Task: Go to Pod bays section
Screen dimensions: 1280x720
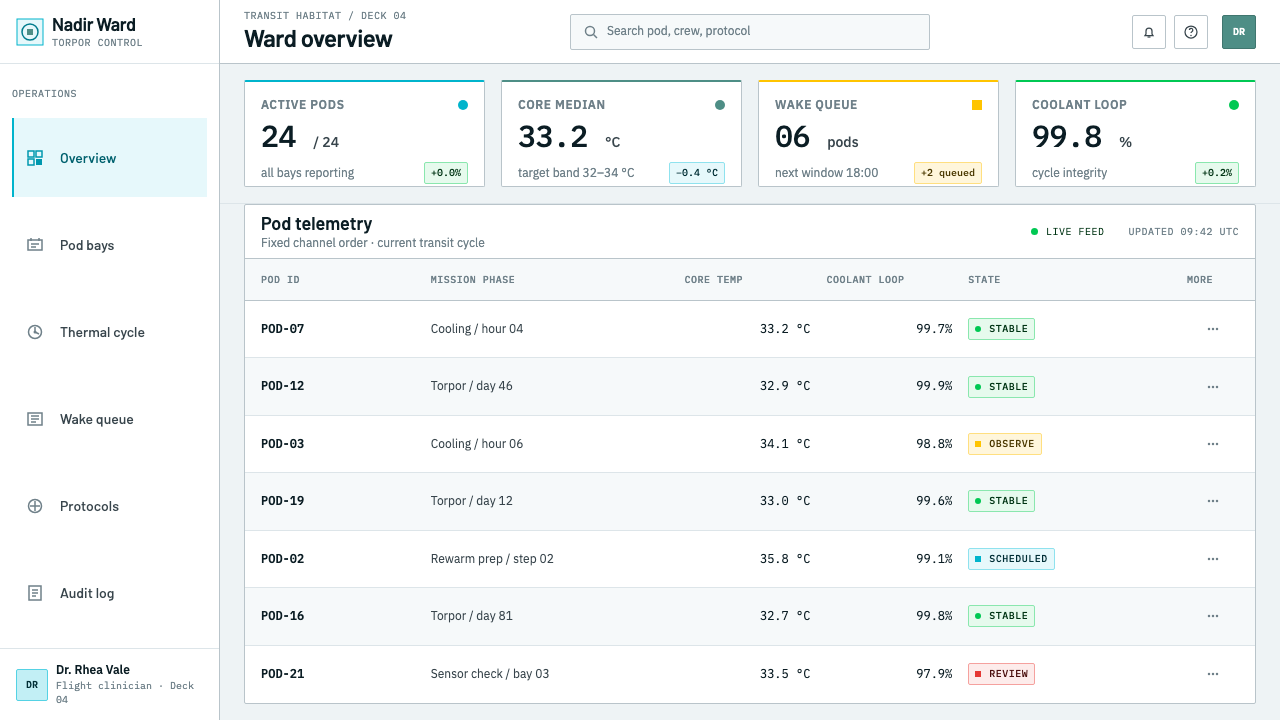Action: coord(109,245)
